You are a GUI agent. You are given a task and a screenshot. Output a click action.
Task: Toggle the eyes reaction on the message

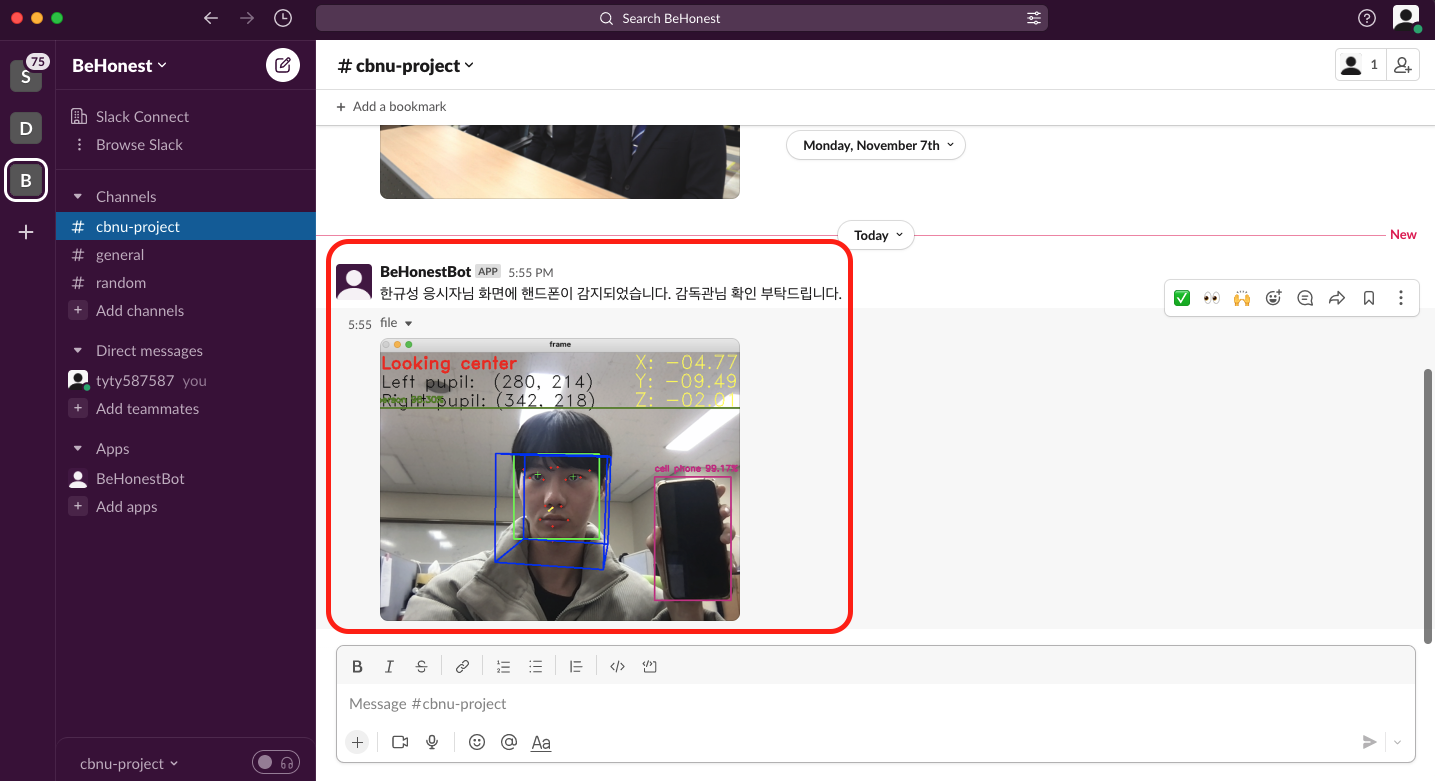click(x=1211, y=297)
